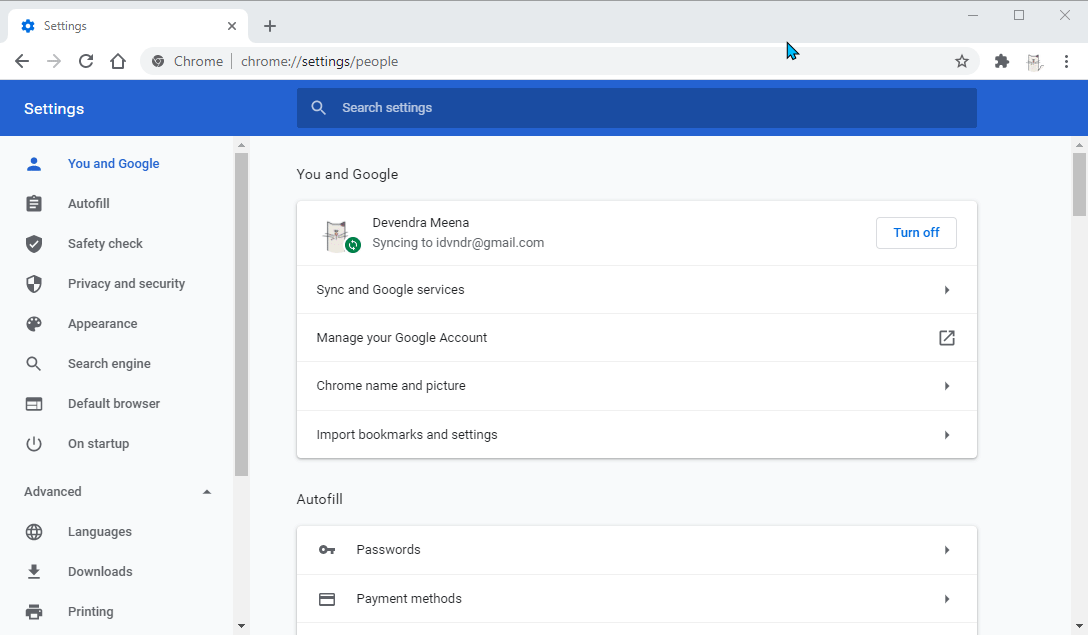Click the credit card icon beside Payment methods
Screen dimensions: 1088x635
pos(327,599)
